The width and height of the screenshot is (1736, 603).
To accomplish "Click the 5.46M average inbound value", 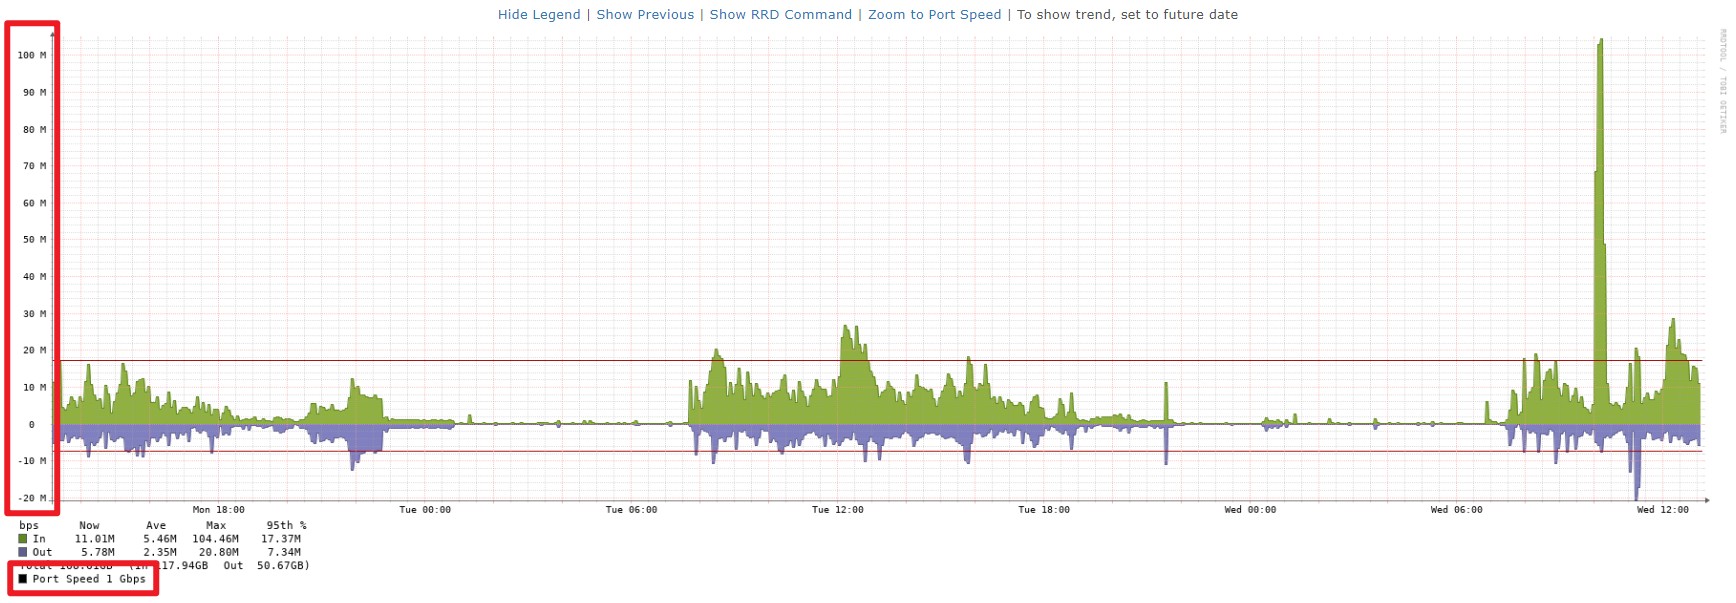I will tap(159, 539).
